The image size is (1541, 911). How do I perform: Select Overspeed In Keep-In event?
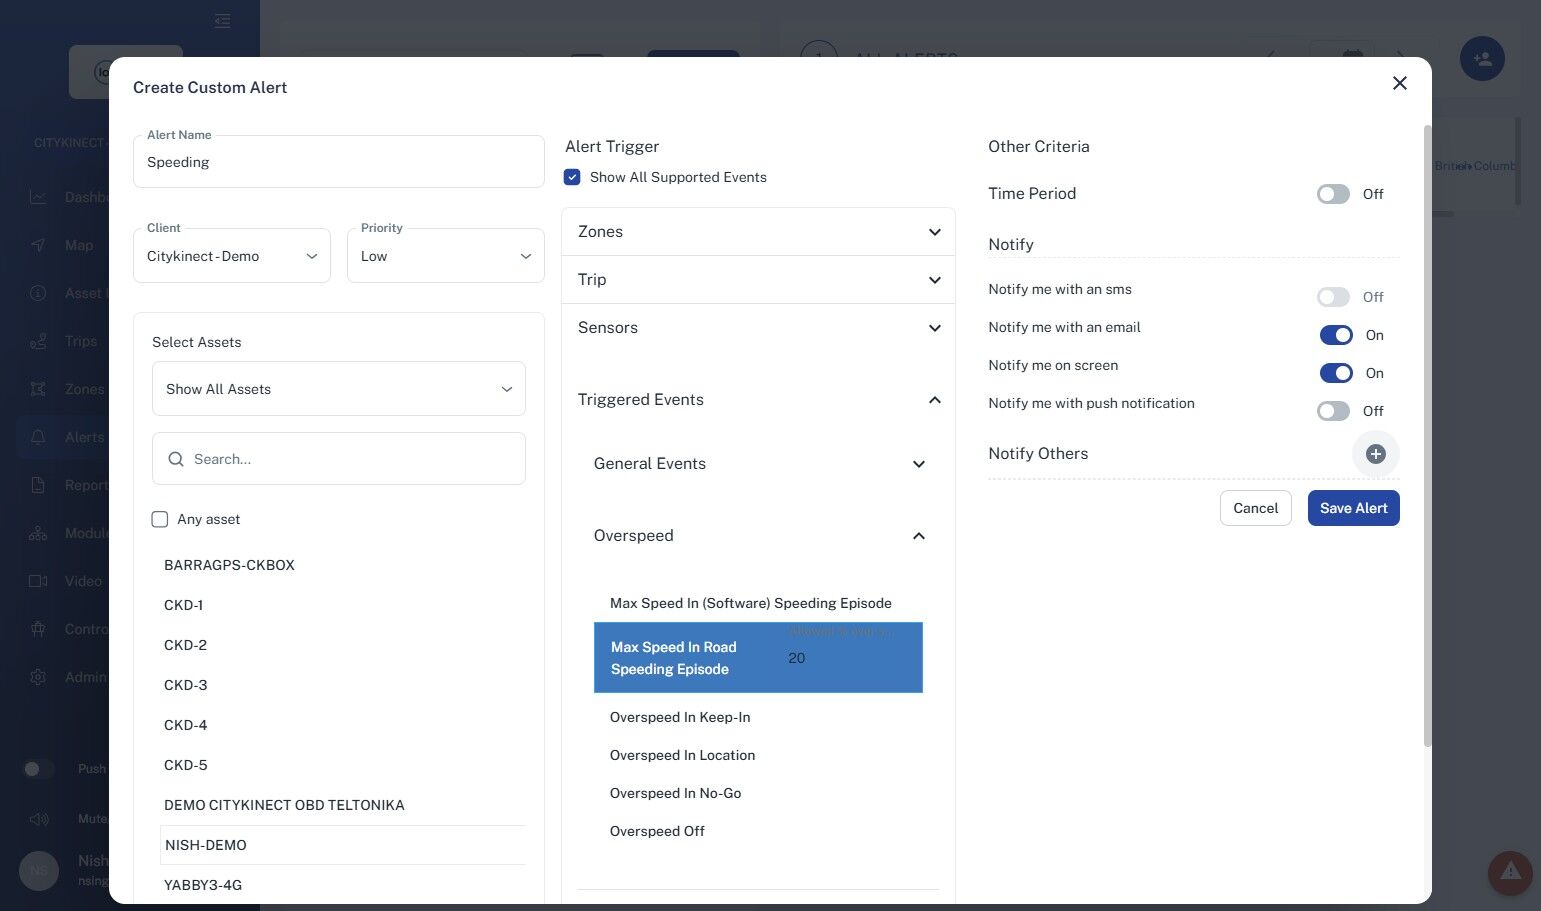point(680,717)
